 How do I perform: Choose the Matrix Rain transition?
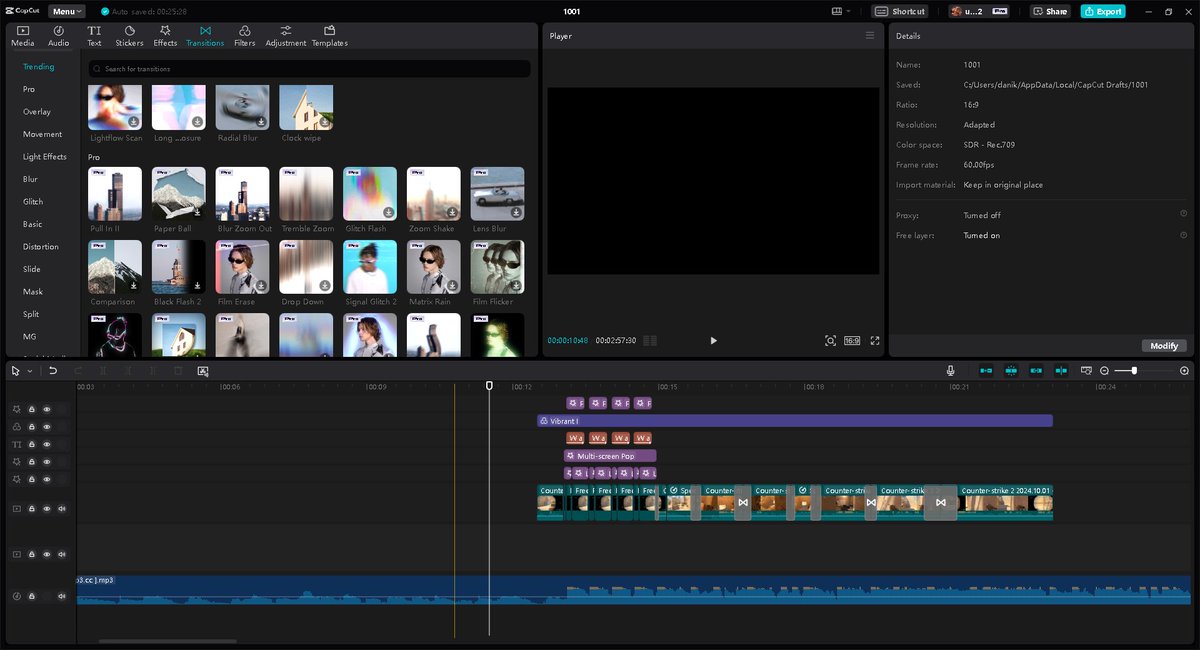tap(434, 267)
